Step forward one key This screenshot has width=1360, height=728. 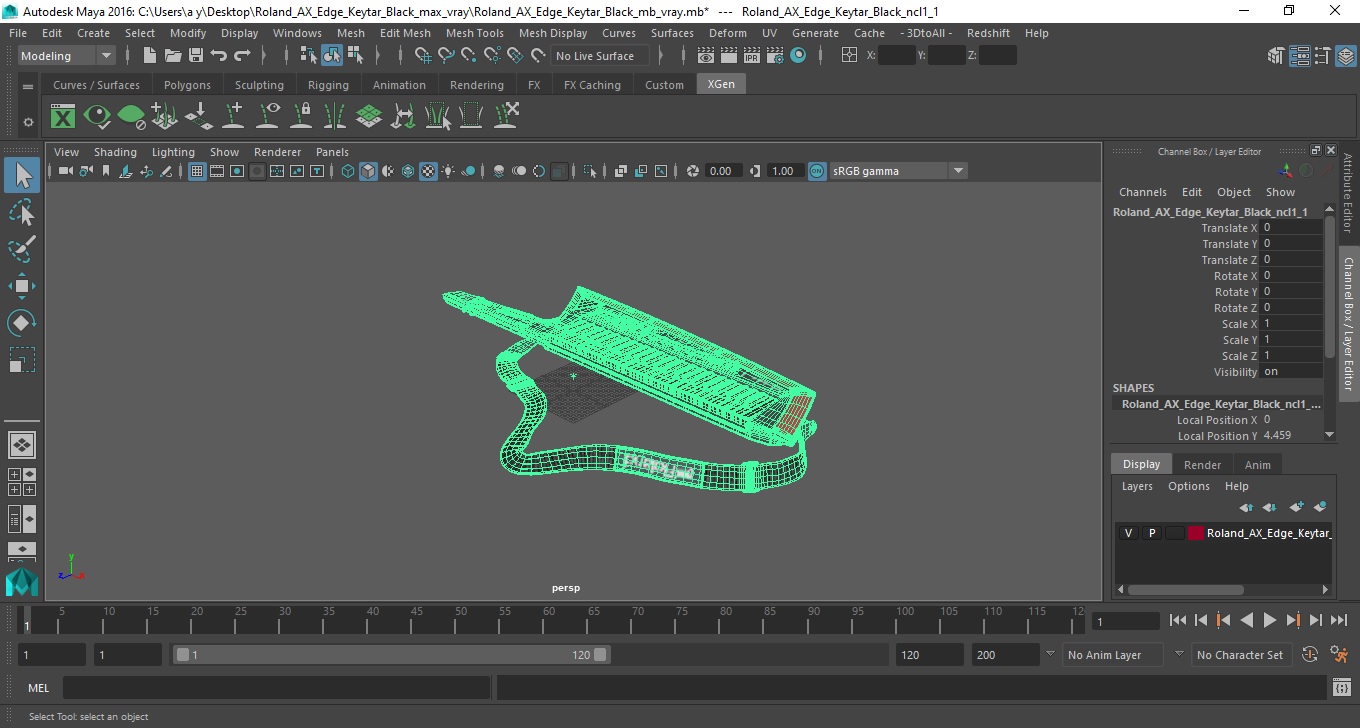click(x=1292, y=621)
